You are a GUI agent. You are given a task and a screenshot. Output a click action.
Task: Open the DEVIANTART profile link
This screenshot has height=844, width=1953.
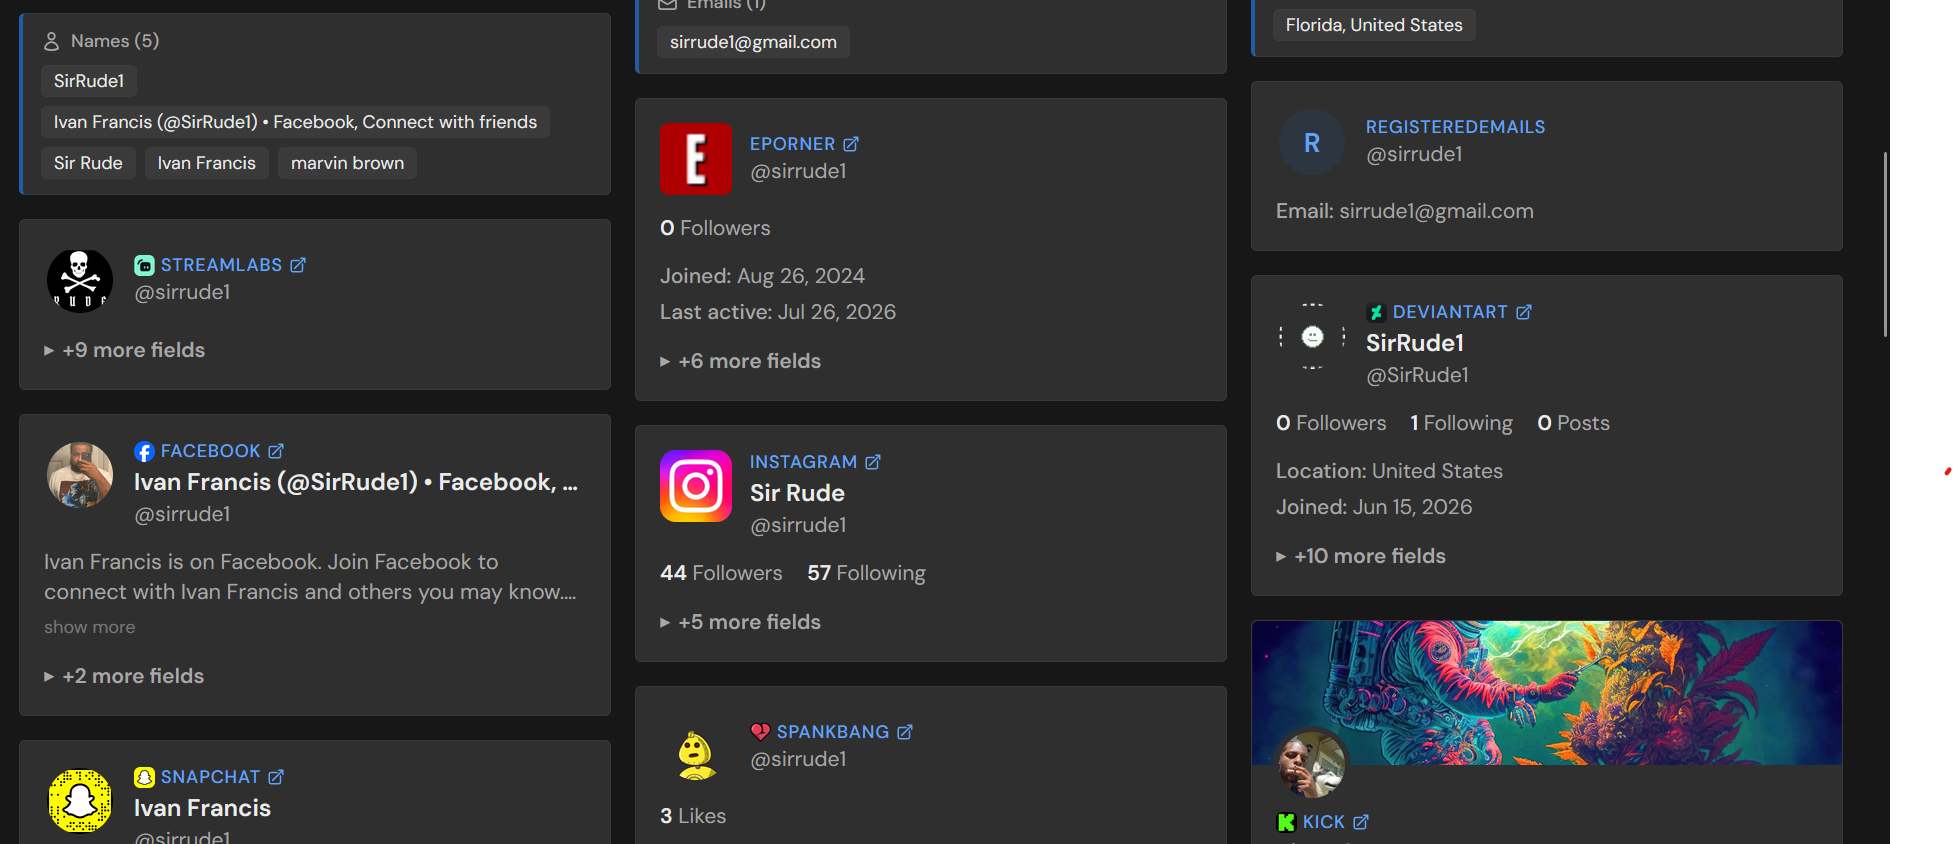(x=1450, y=312)
